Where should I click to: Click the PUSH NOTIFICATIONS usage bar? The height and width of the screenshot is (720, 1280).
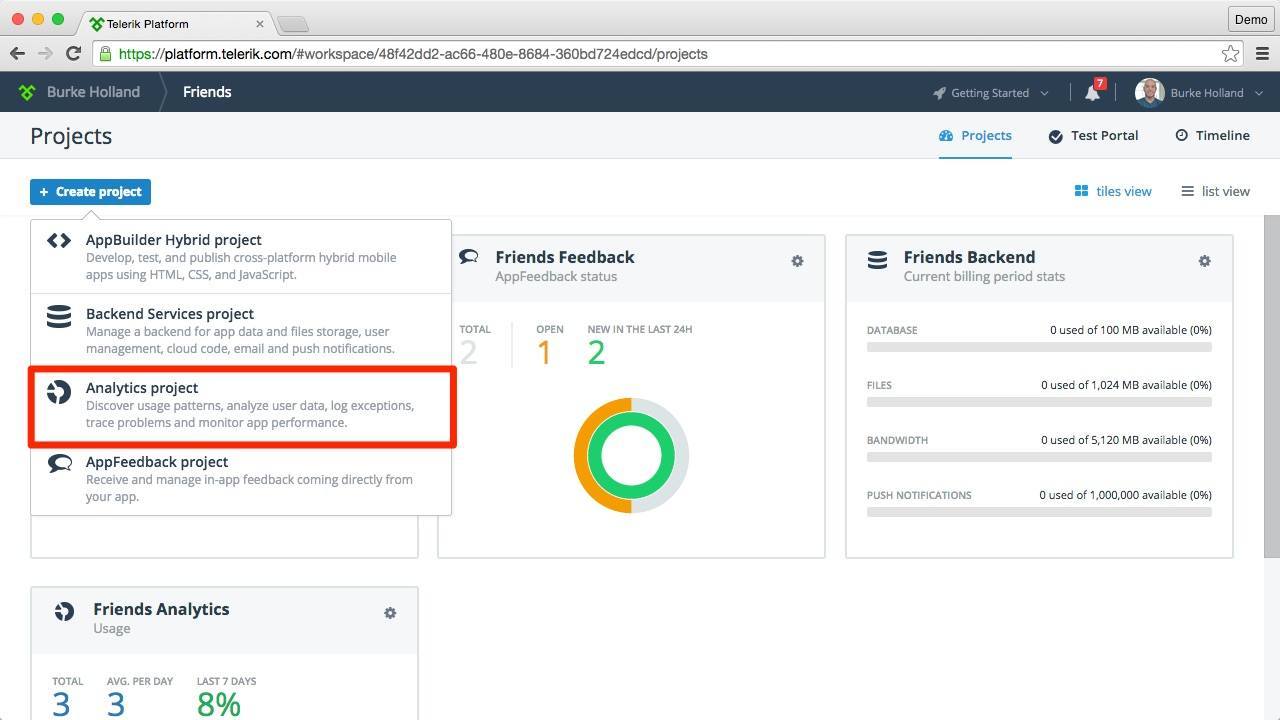pyautogui.click(x=1039, y=512)
